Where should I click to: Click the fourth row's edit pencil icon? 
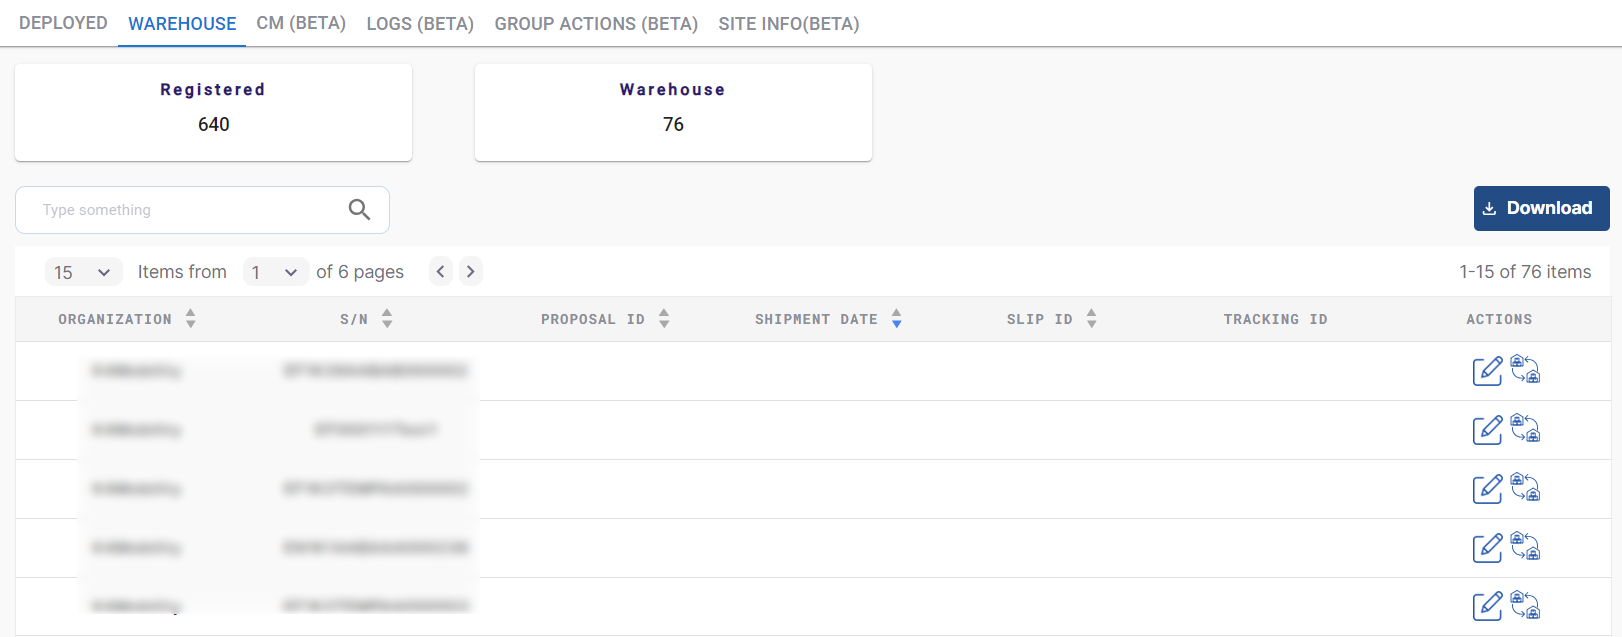(1487, 548)
